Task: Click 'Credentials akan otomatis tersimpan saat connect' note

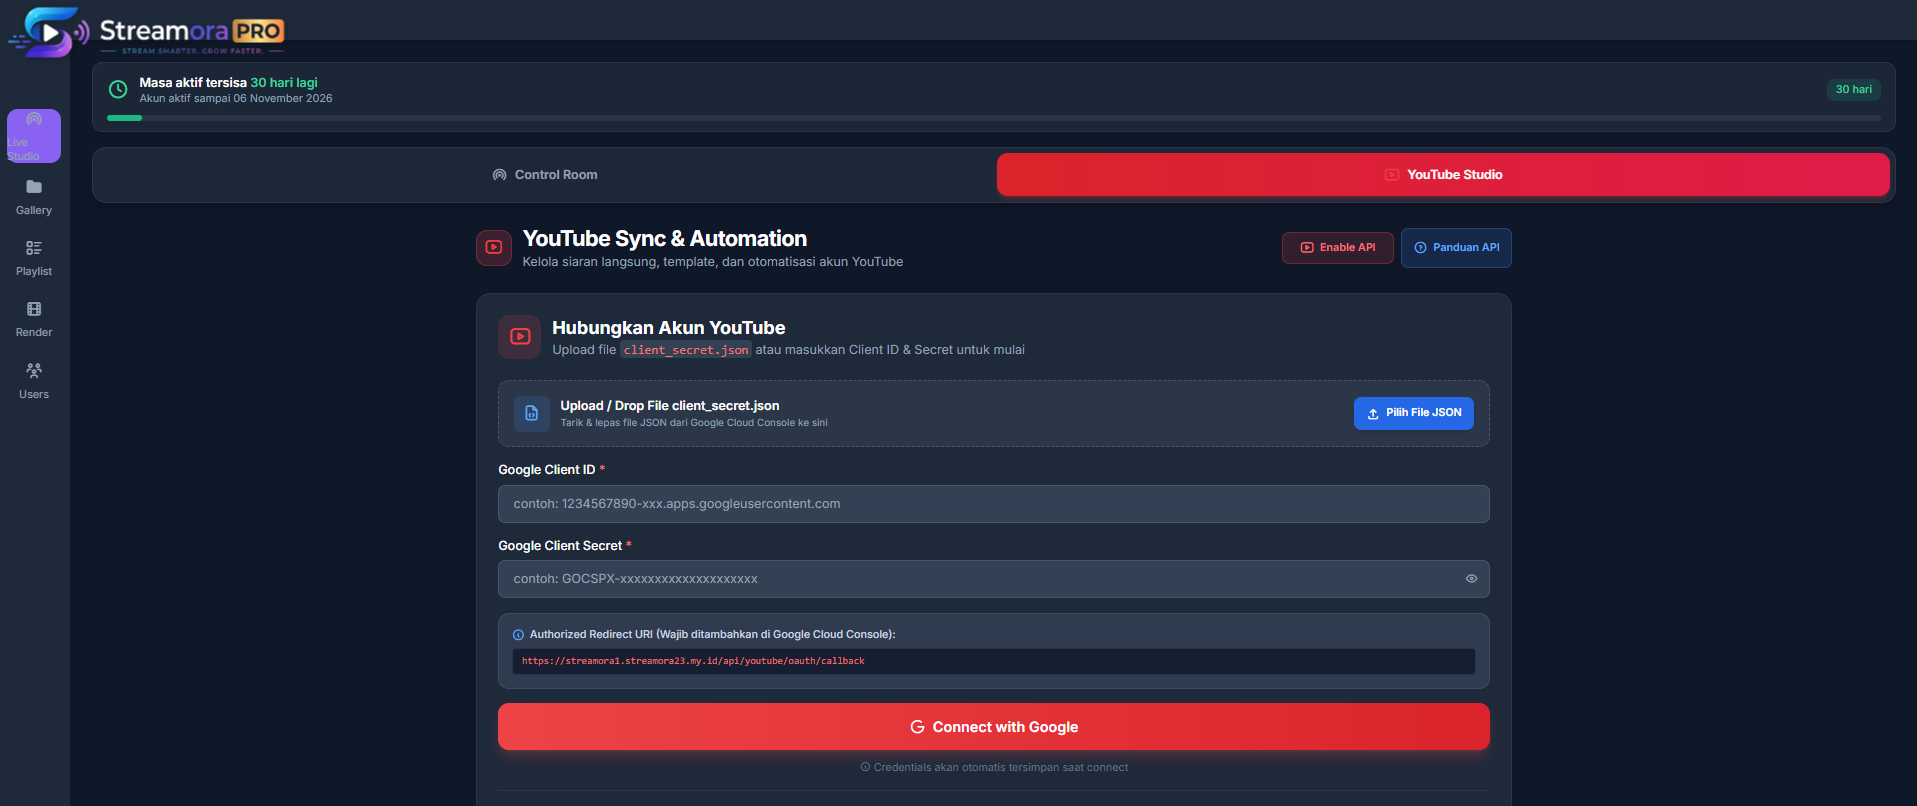Action: tap(994, 768)
